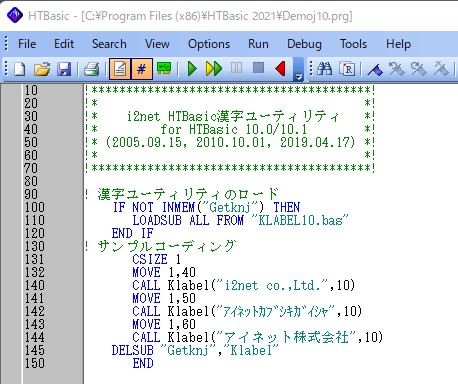The image size is (458, 384).
Task: Click the red left-arrow Reset icon
Action: click(x=281, y=69)
